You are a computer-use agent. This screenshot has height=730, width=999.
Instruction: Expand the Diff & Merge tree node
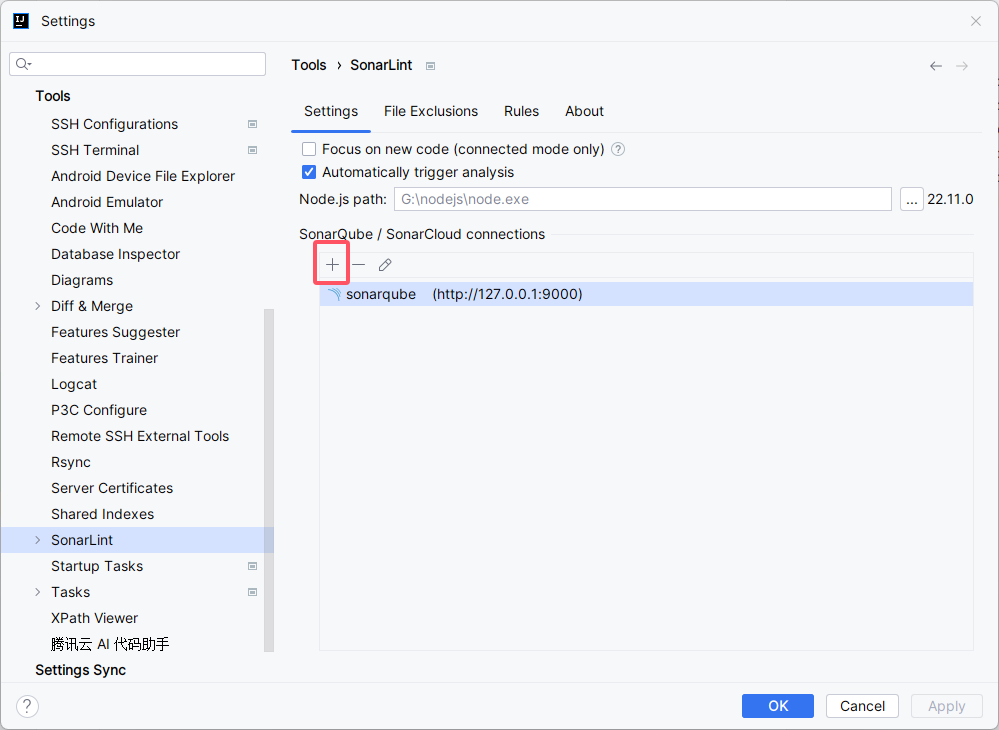tap(38, 306)
